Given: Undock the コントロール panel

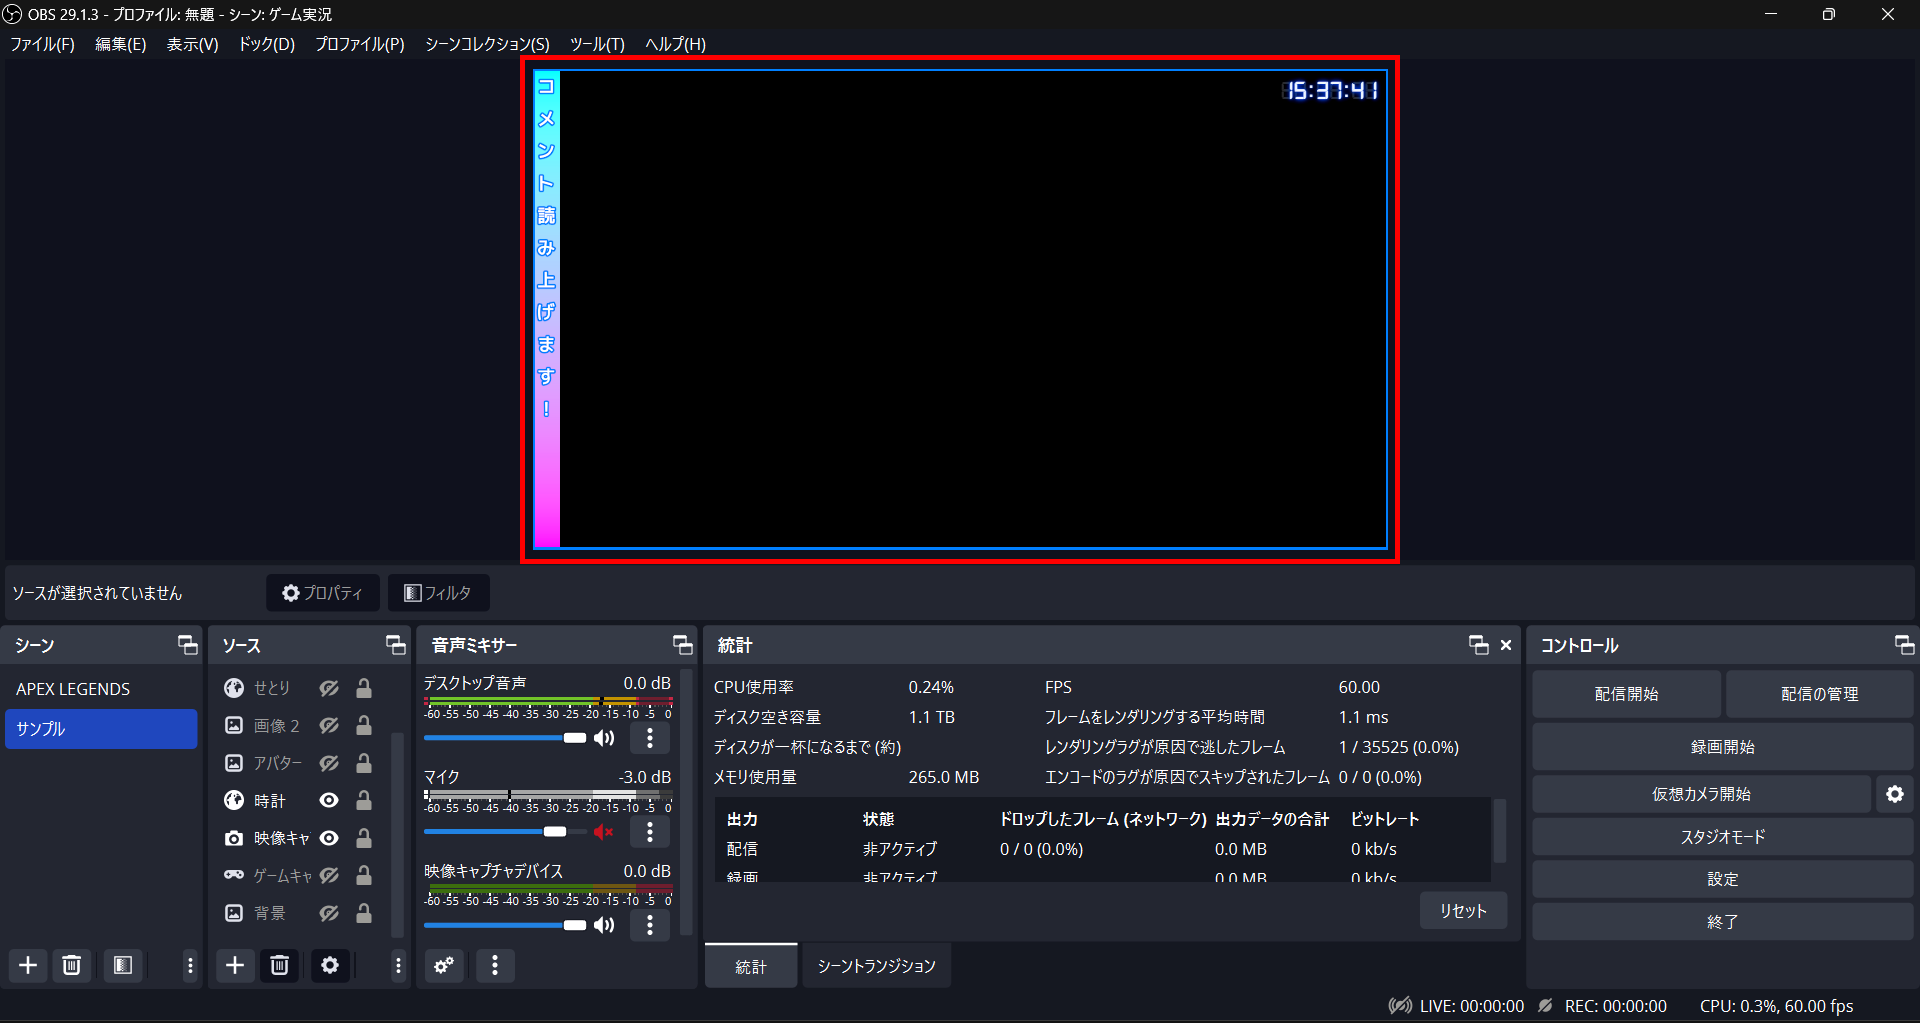Looking at the screenshot, I should 1904,645.
